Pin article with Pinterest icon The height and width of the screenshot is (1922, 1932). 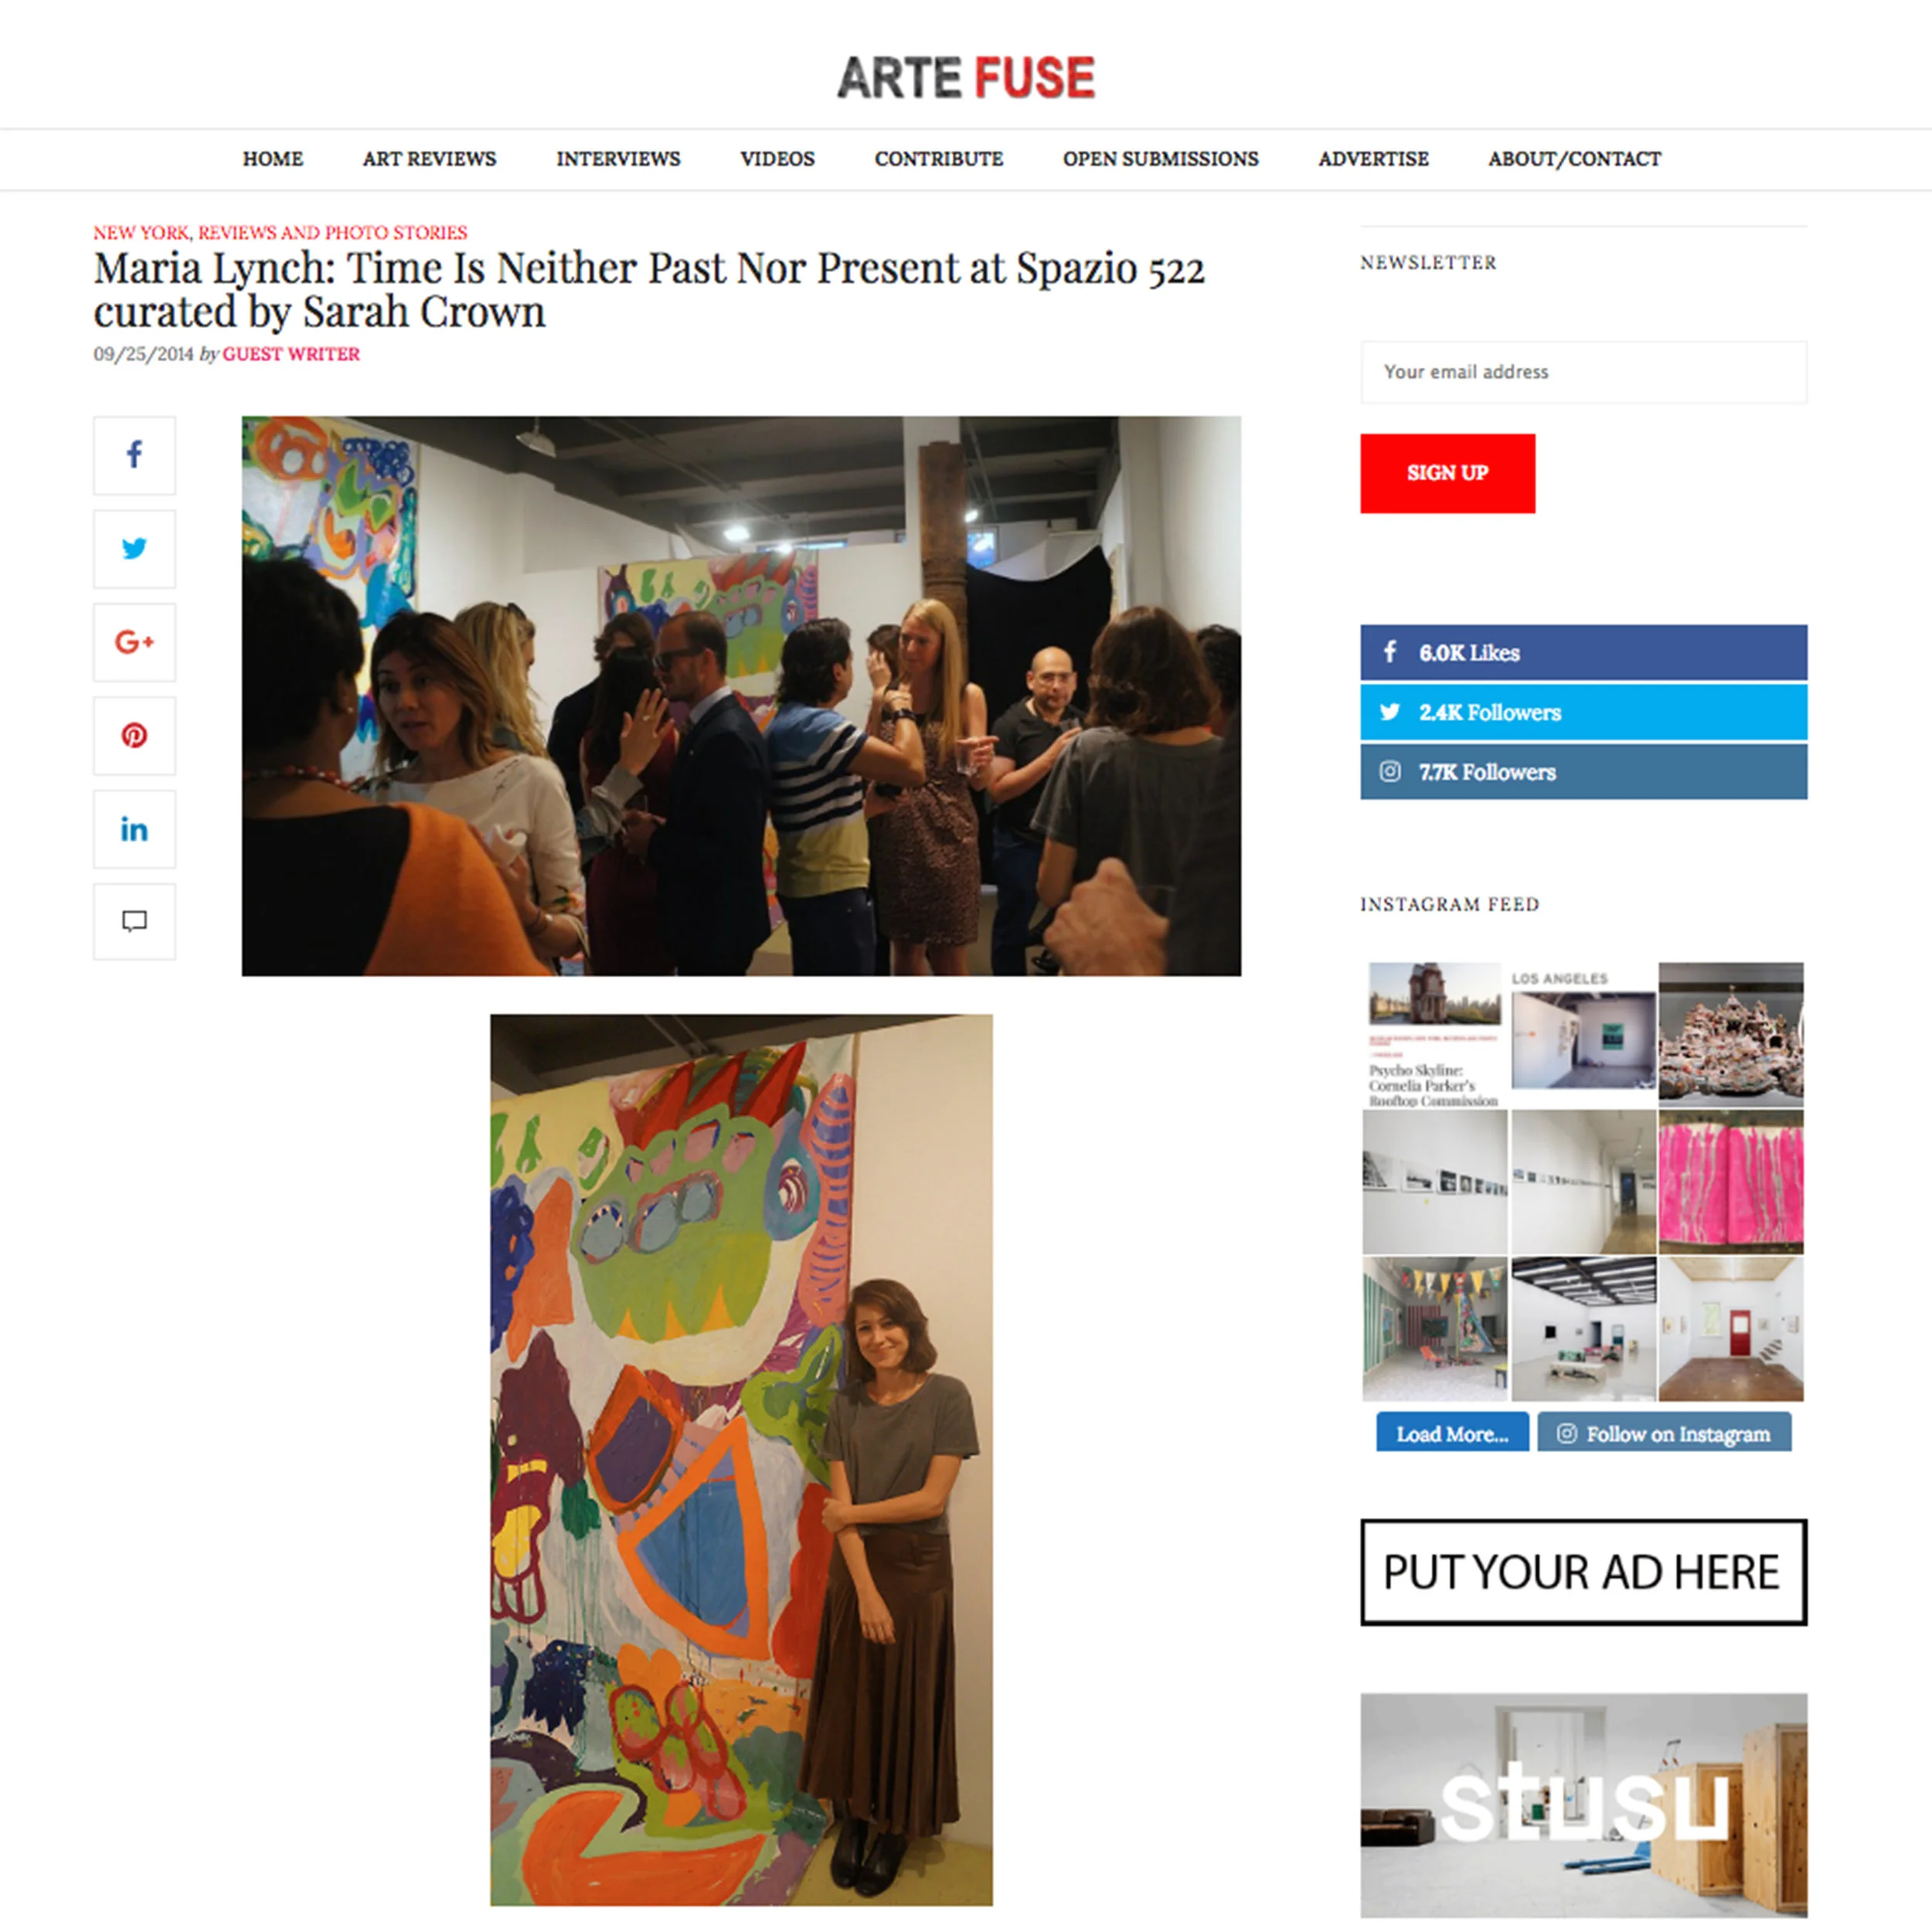(134, 735)
